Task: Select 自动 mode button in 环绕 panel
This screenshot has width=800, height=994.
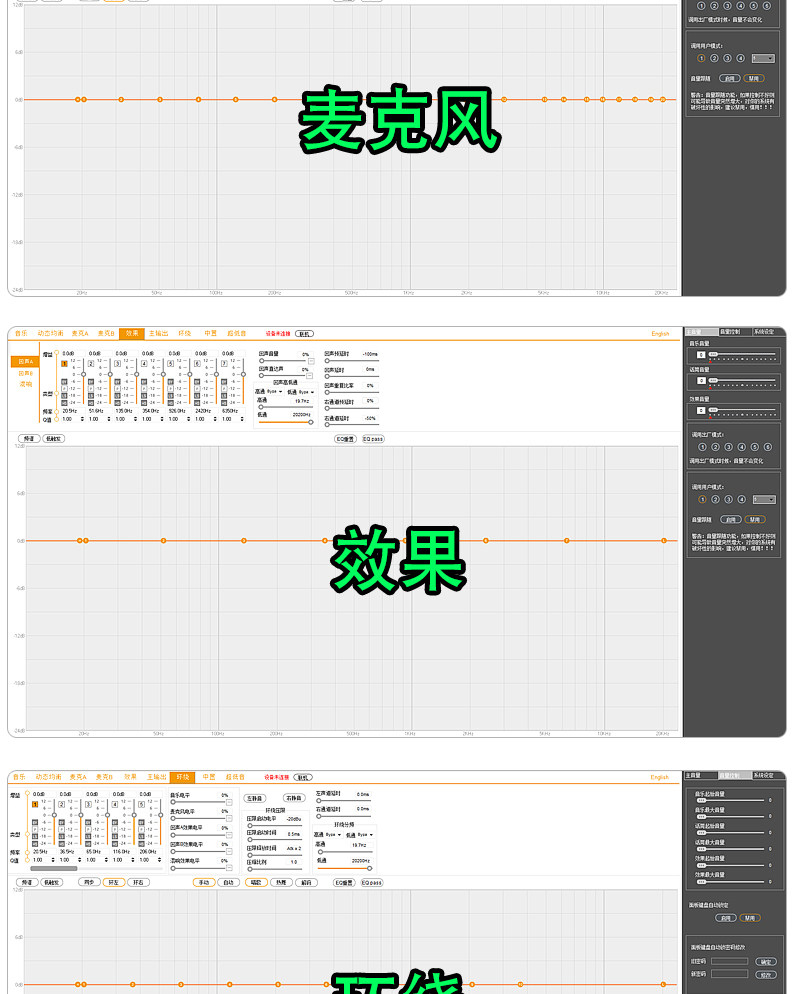Action: point(229,882)
